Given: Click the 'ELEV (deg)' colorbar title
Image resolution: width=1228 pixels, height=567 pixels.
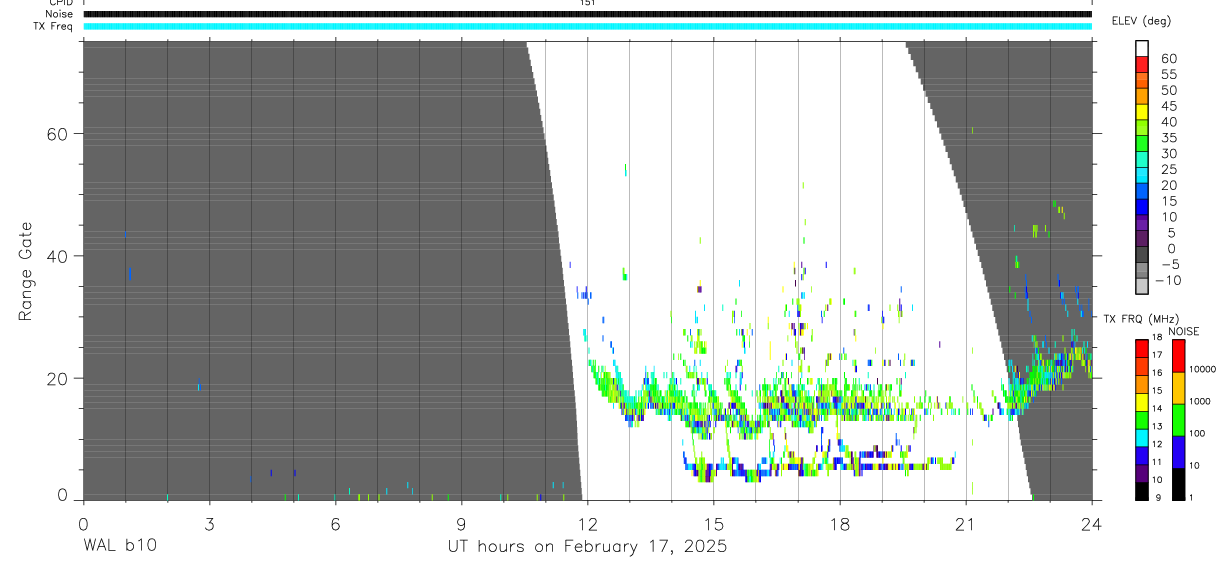Looking at the screenshot, I should 1142,21.
